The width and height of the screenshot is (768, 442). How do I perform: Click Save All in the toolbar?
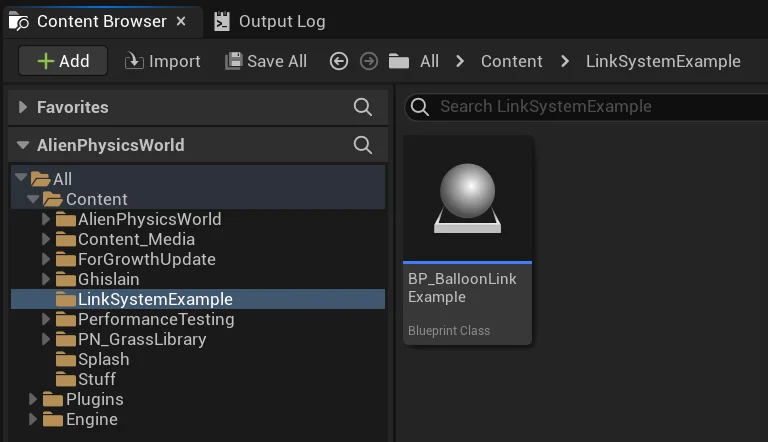[x=266, y=61]
